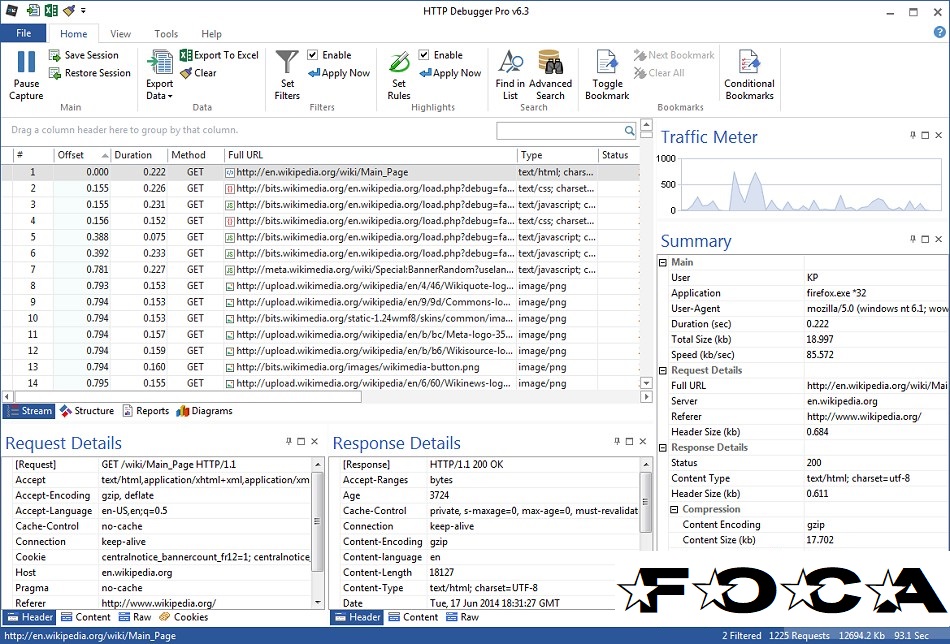Screen dimensions: 950x644
Task: Maximize the Traffic Meter panel
Action: [925, 135]
